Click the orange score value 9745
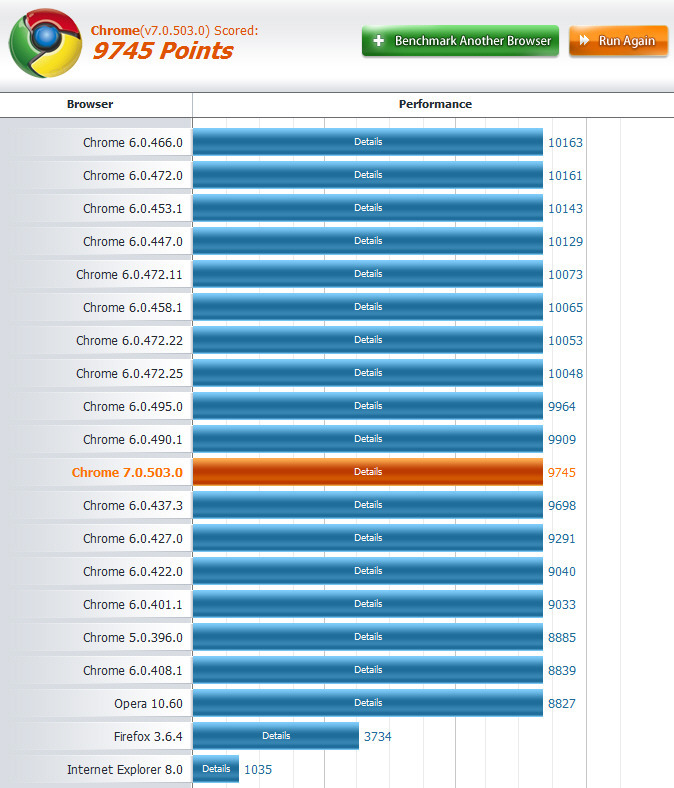Screen dimensions: 674x788 (x=562, y=473)
